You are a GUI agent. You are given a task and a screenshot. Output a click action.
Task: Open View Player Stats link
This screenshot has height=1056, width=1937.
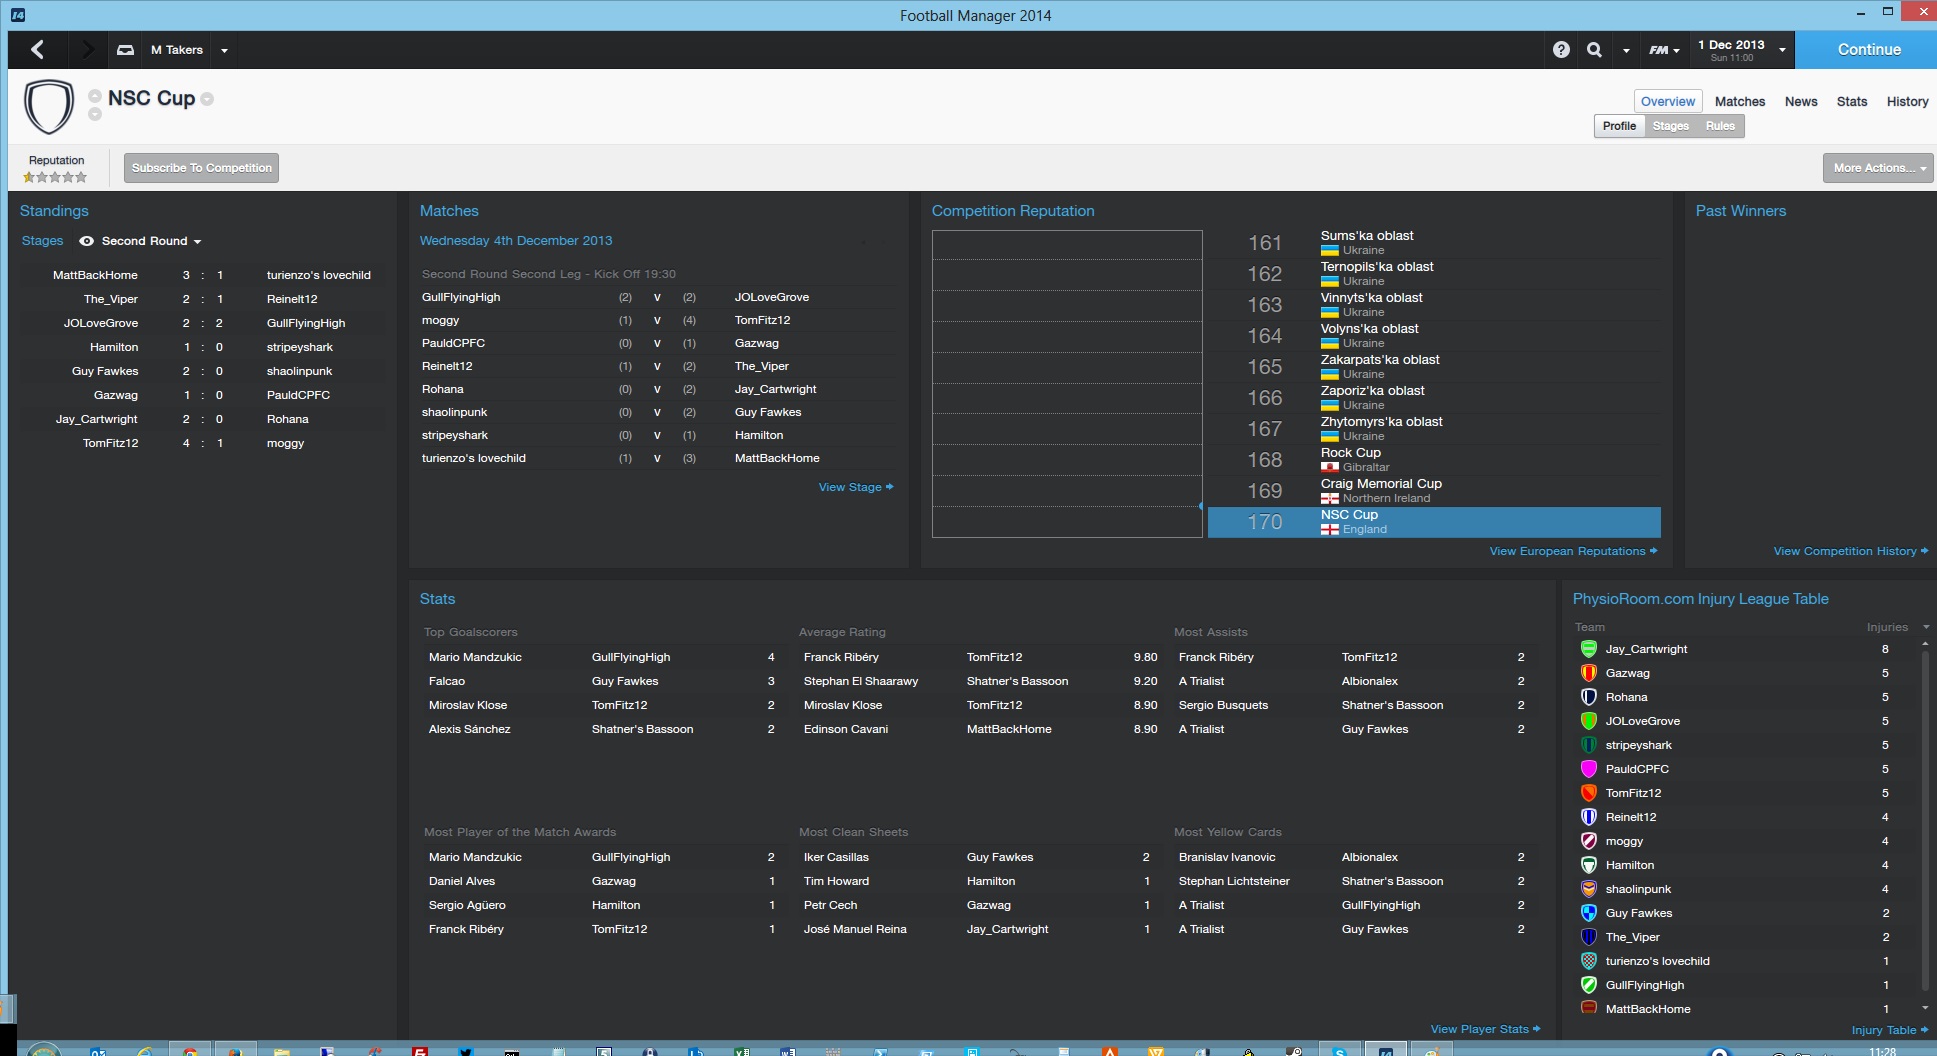(1484, 1029)
